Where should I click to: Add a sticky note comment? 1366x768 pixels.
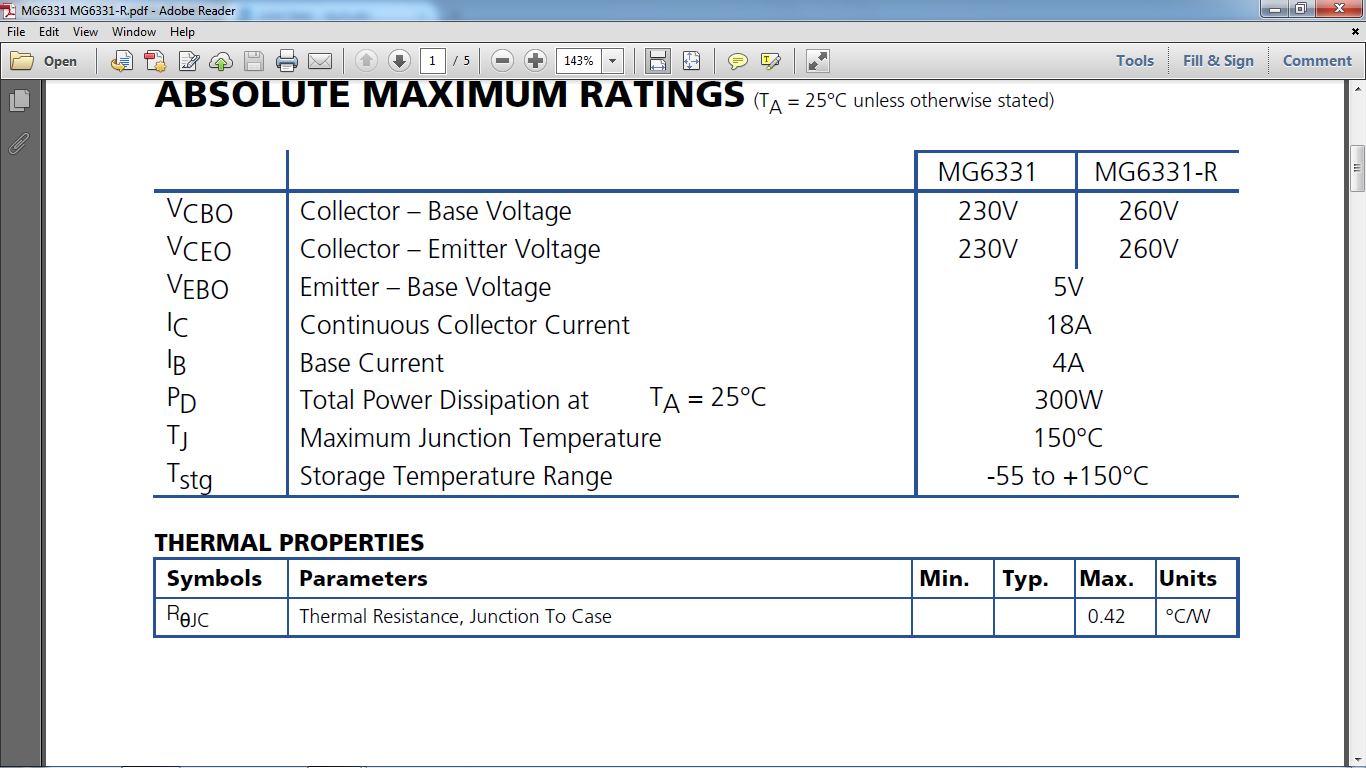737,61
